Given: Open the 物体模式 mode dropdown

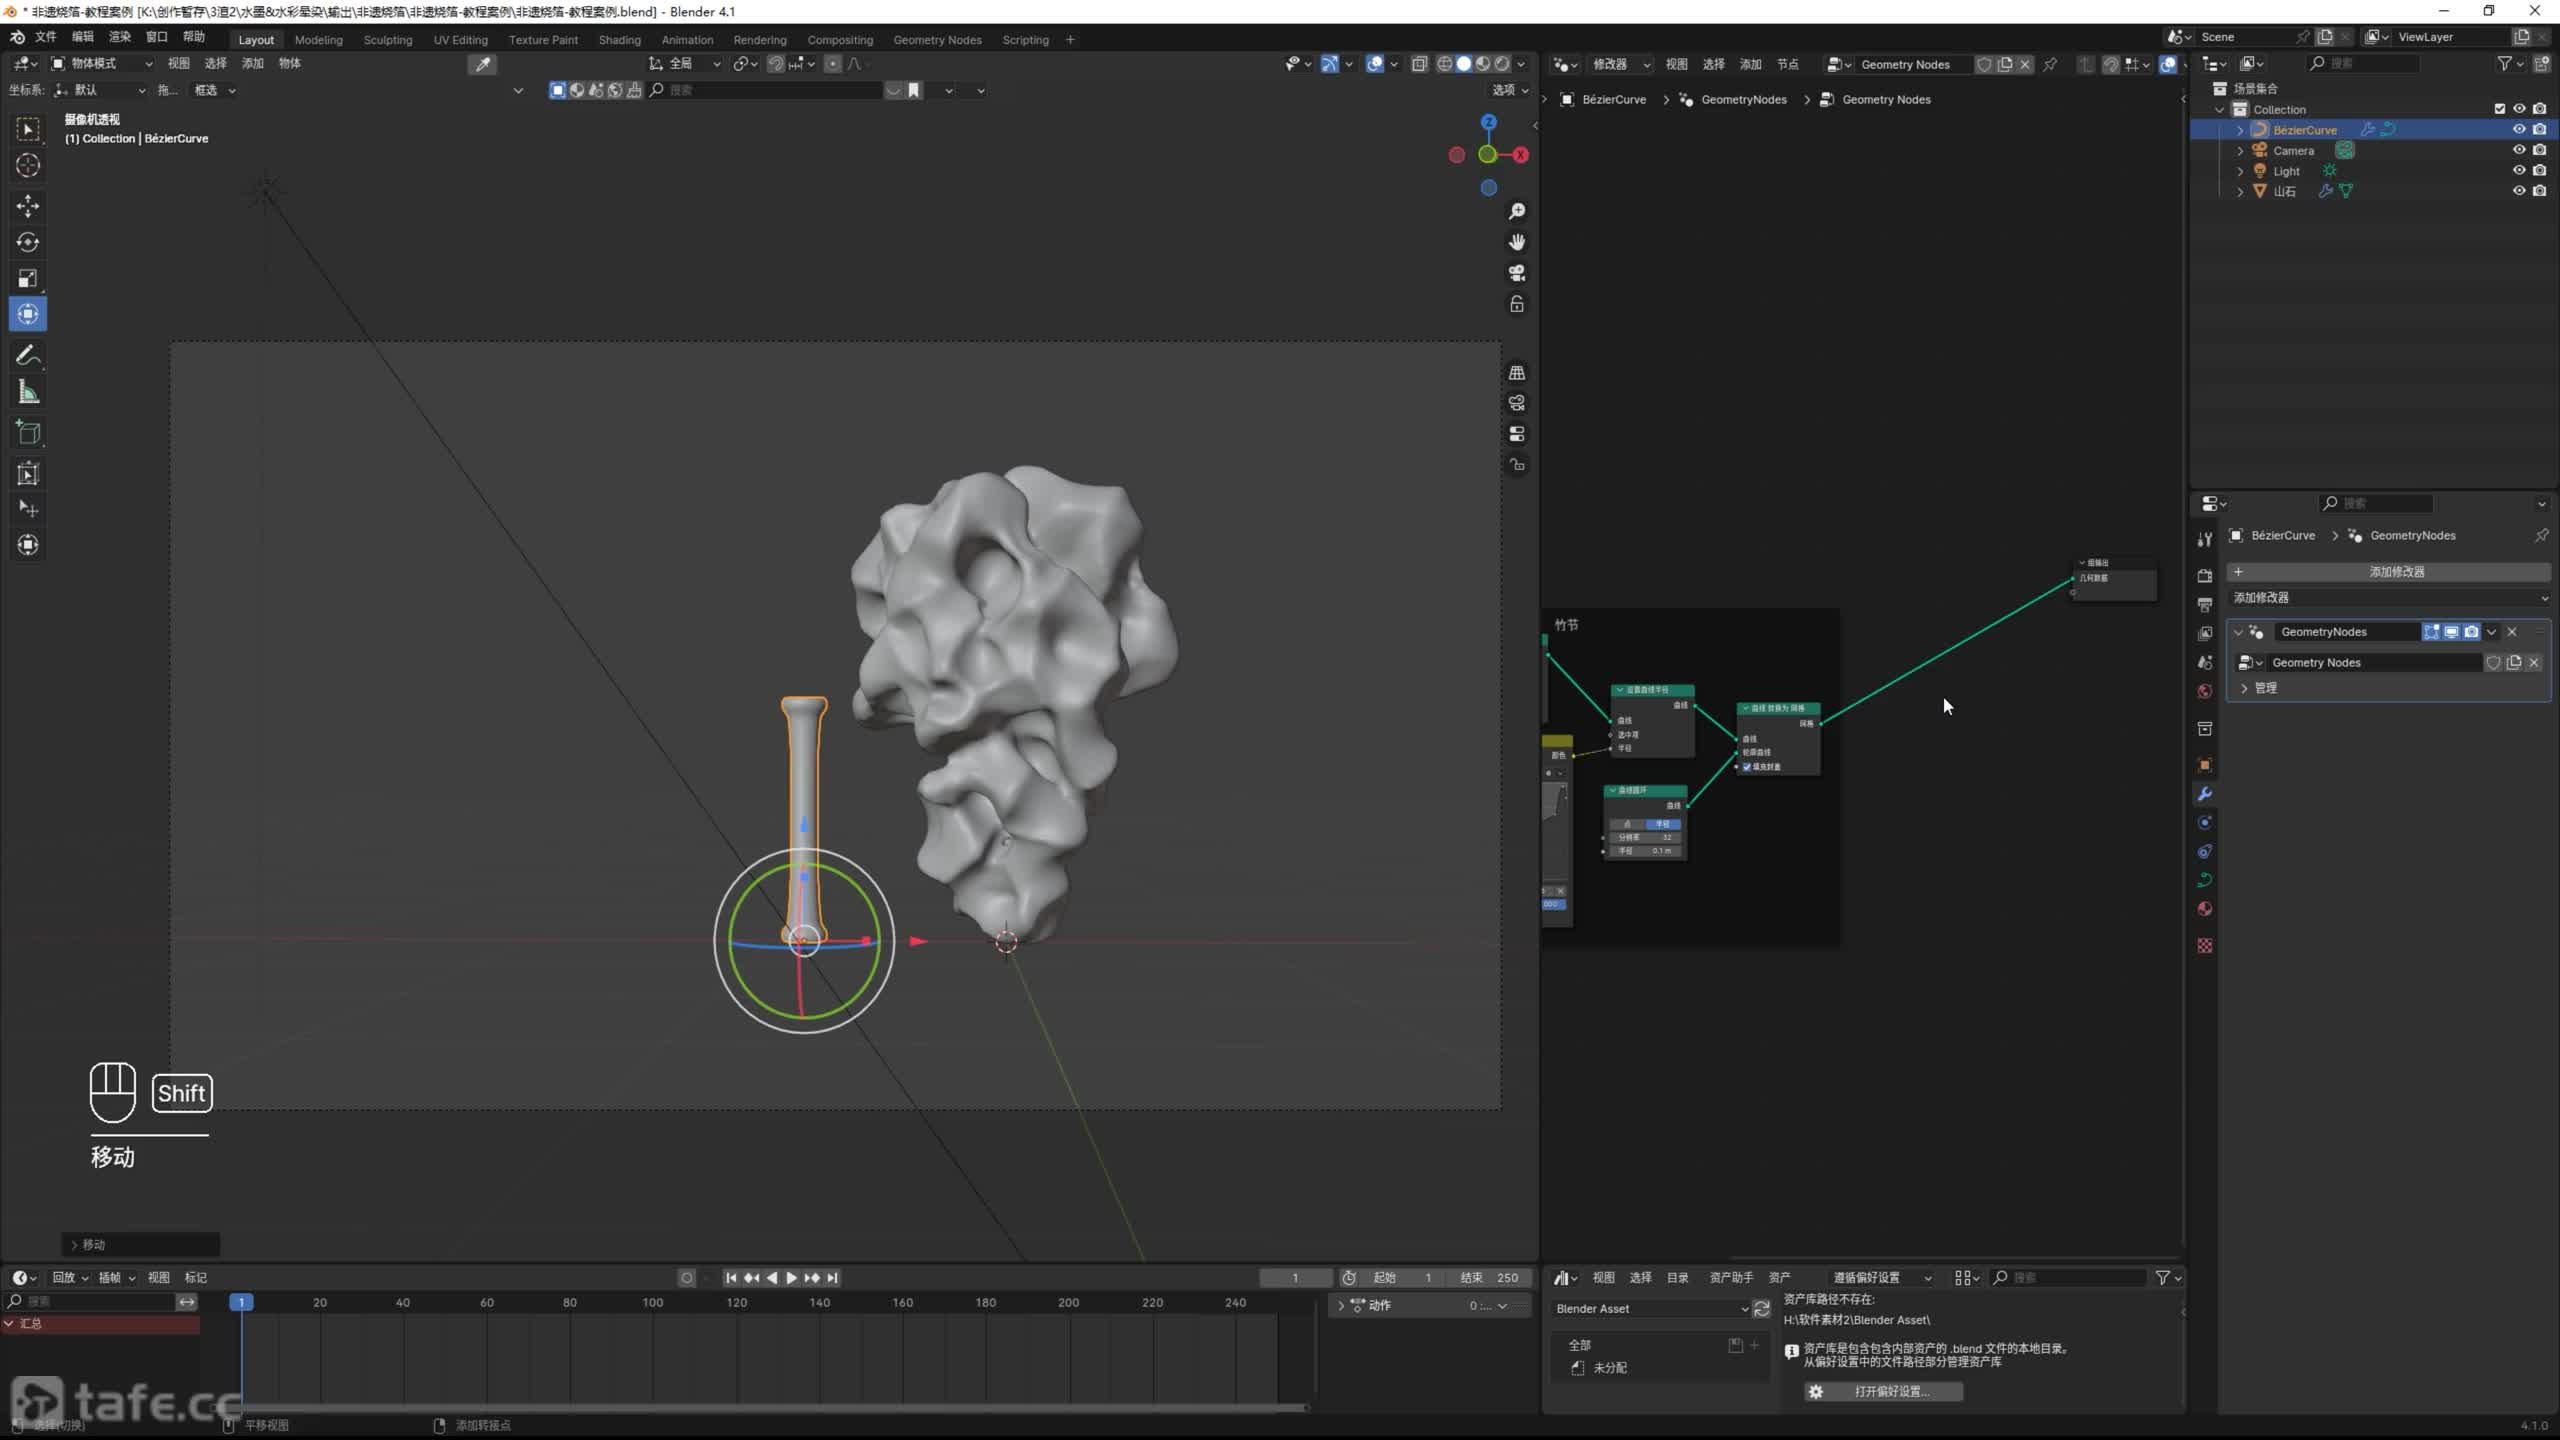Looking at the screenshot, I should coord(102,63).
